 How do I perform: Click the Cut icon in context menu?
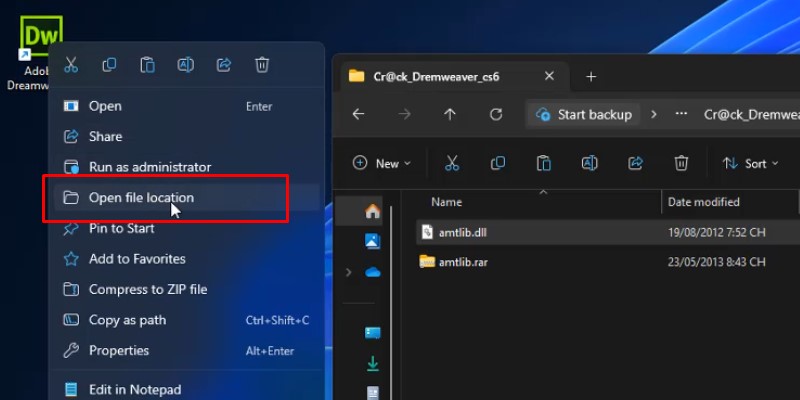point(71,65)
